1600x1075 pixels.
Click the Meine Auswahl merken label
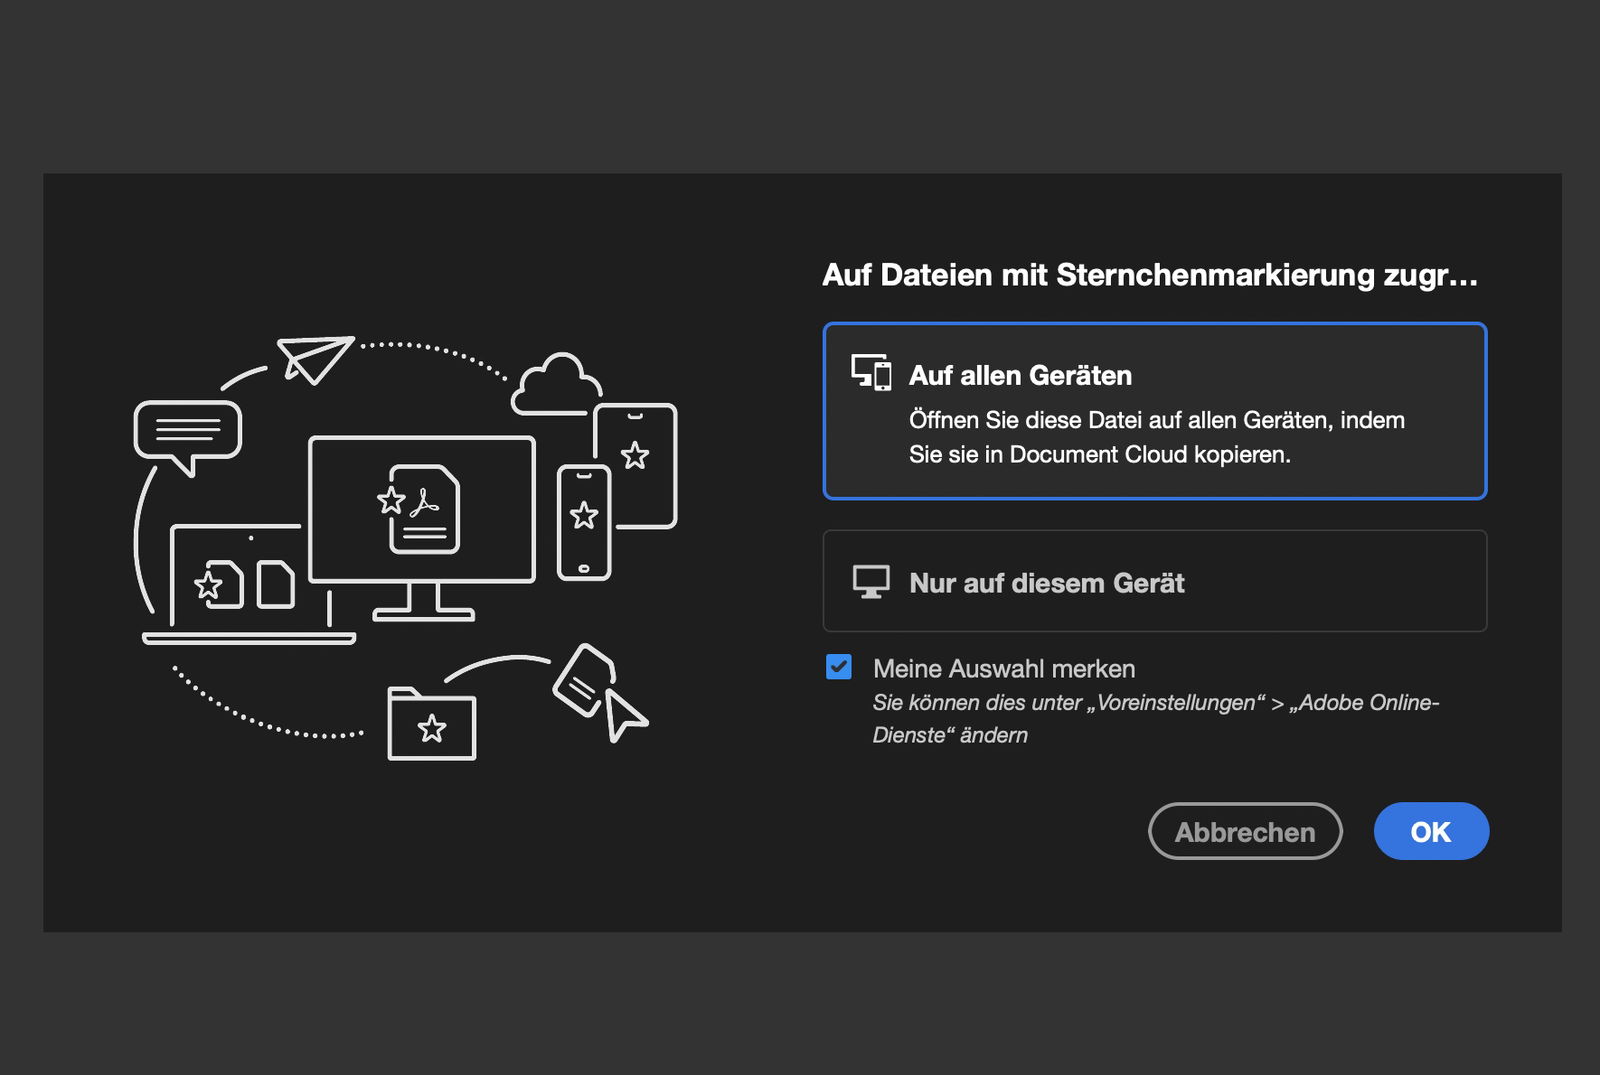1003,669
